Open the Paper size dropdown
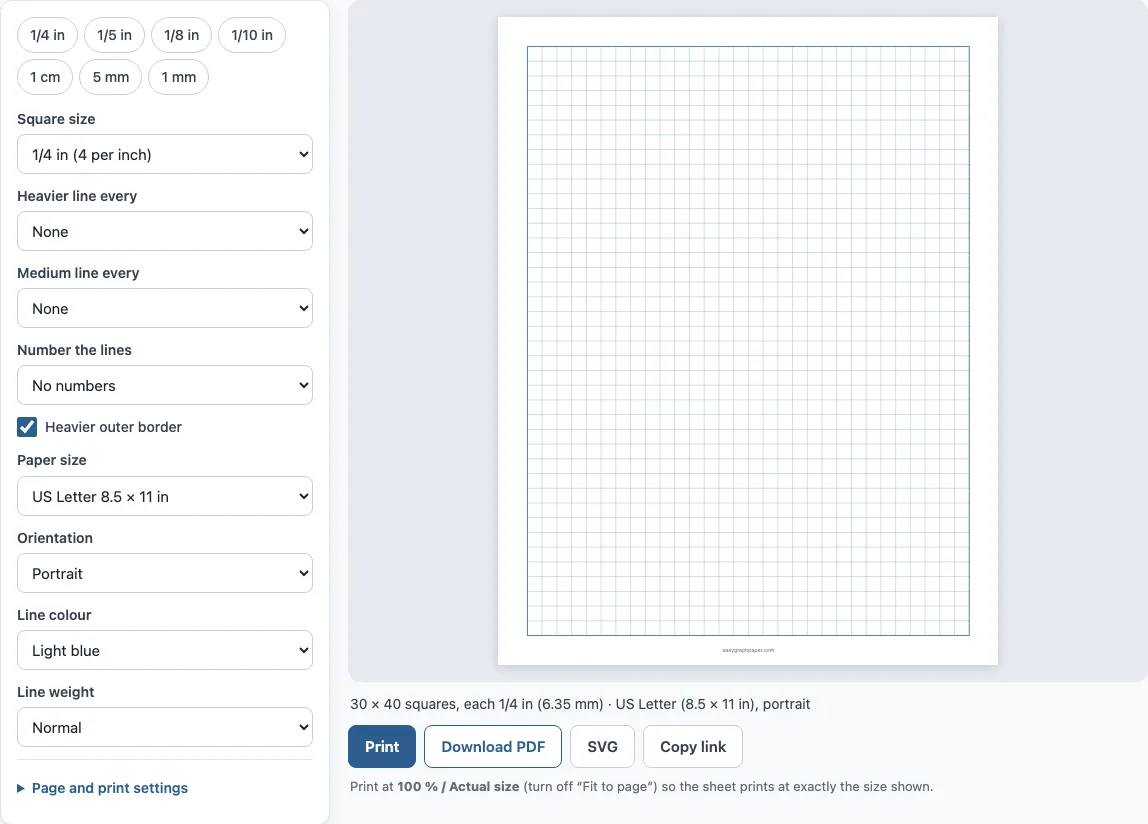The height and width of the screenshot is (824, 1148). tap(165, 497)
